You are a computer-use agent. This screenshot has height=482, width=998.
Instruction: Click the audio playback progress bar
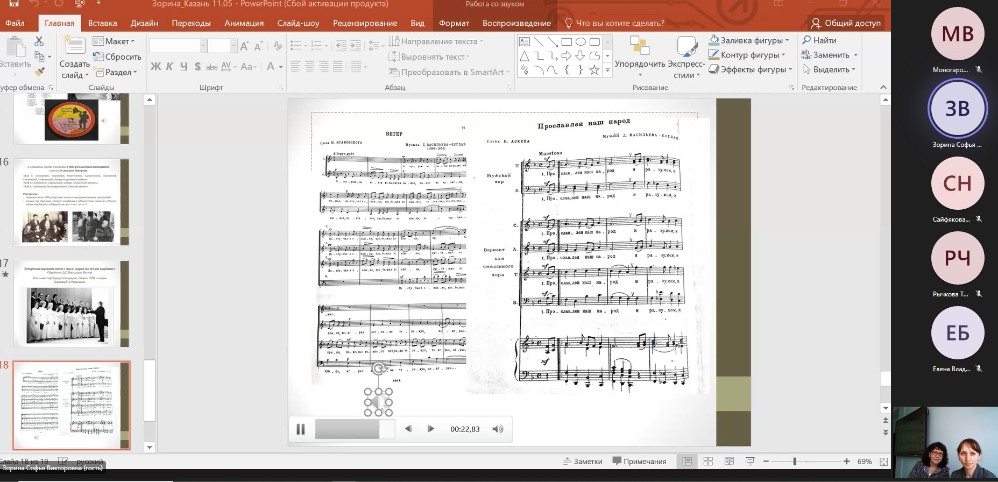pos(354,429)
